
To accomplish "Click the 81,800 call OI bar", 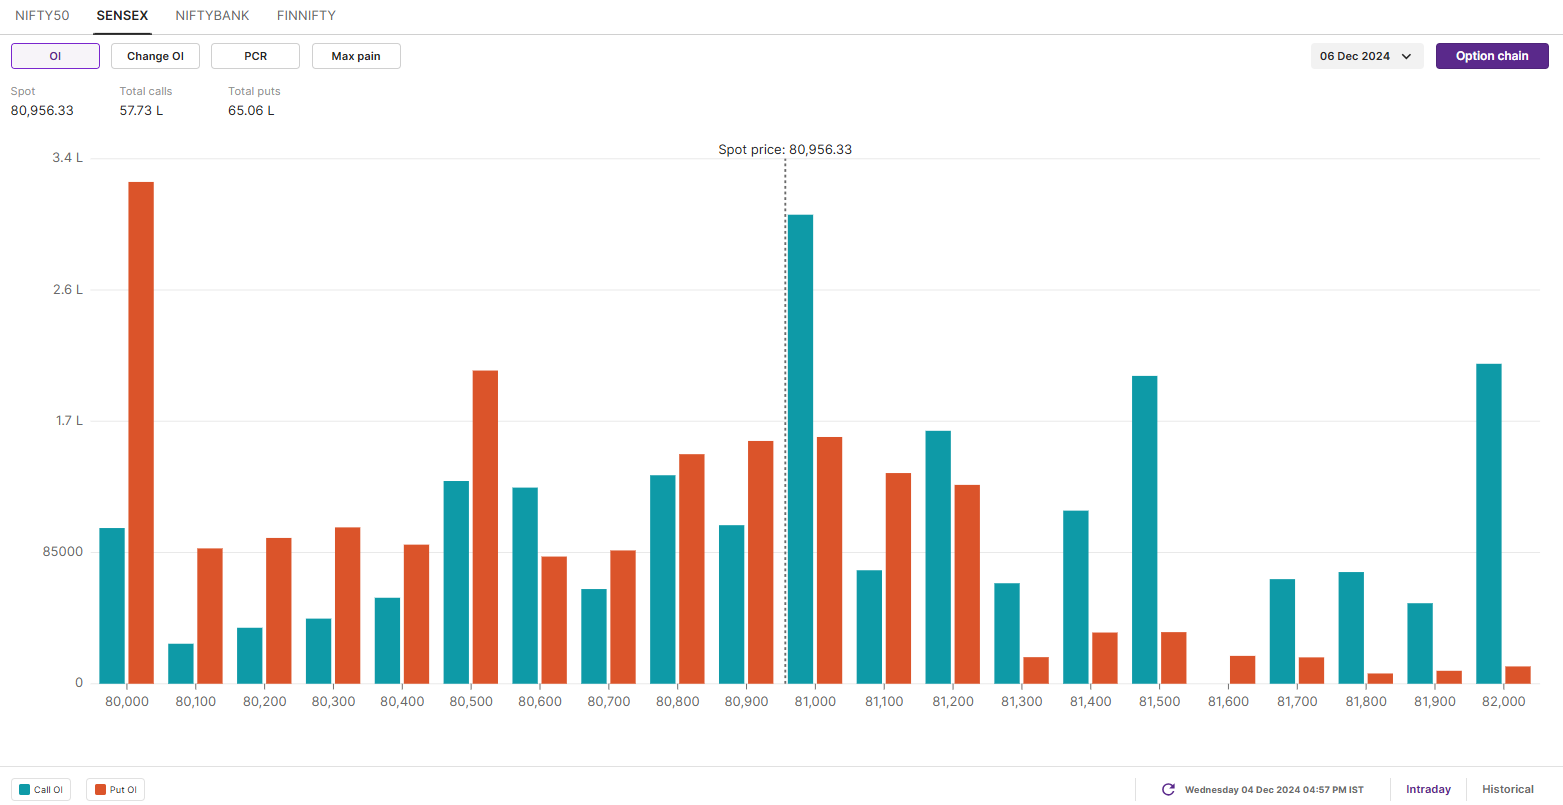I will (1352, 628).
